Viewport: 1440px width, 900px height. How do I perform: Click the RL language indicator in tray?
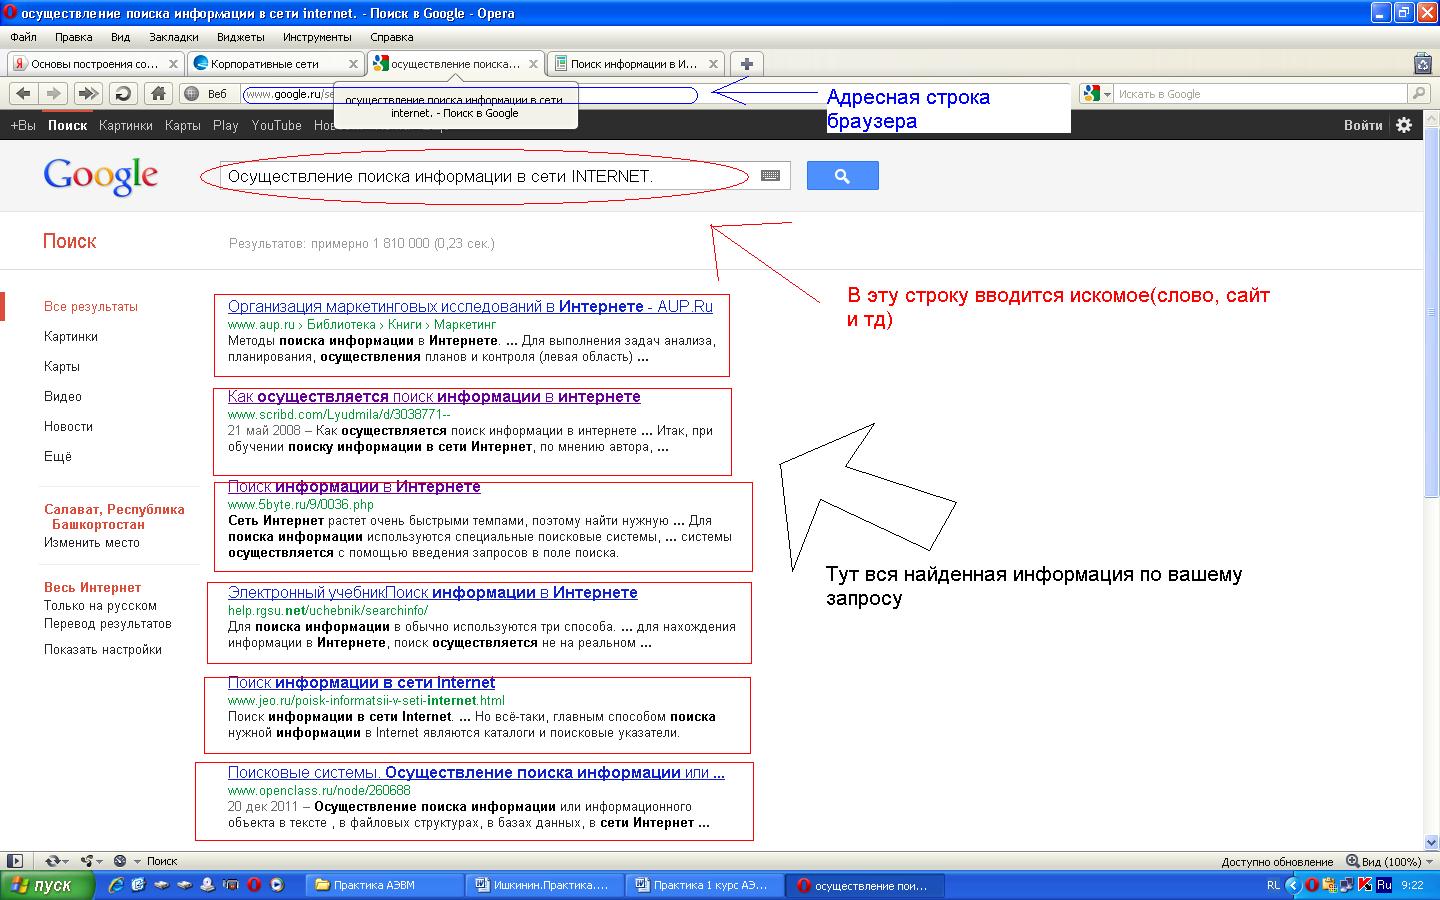click(x=1273, y=885)
